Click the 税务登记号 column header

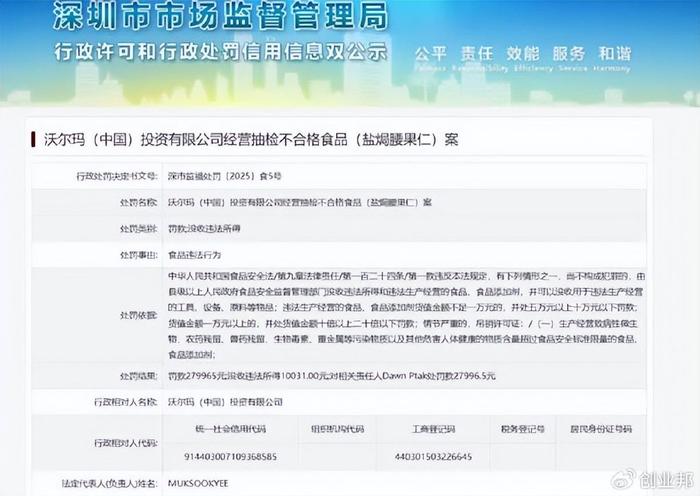[522, 429]
